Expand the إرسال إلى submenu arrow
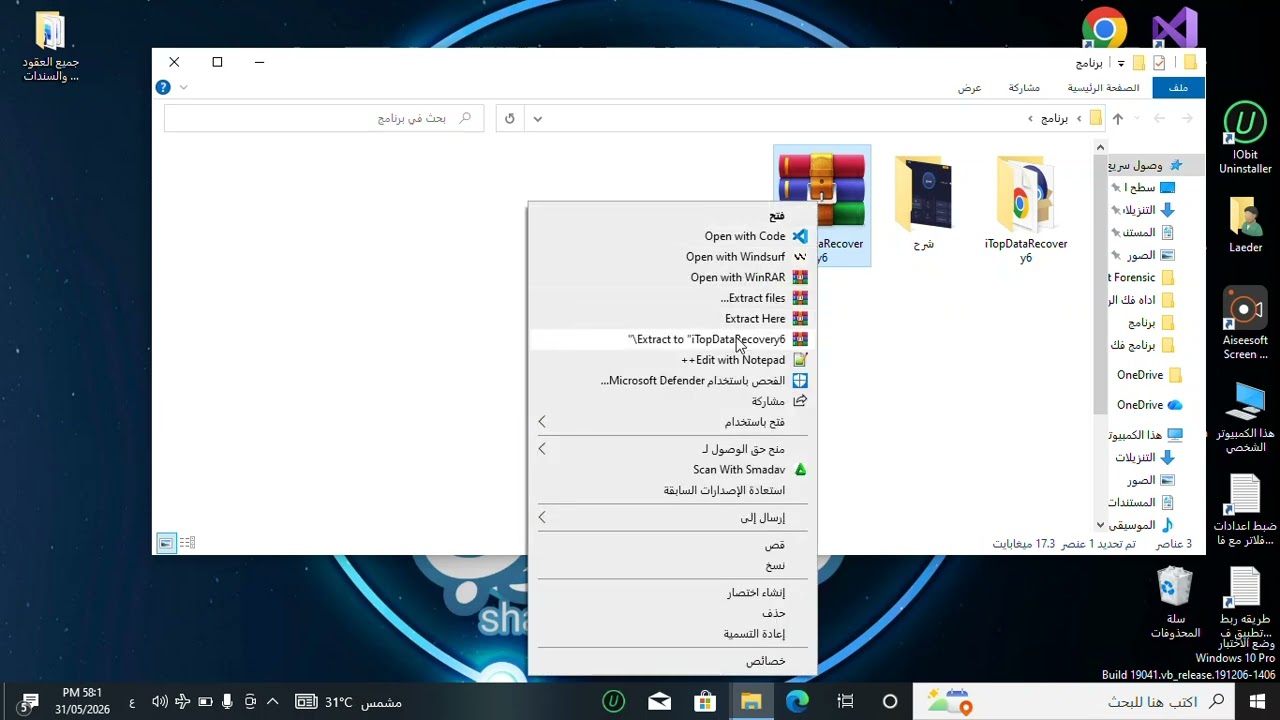Viewport: 1280px width, 720px height. click(542, 517)
